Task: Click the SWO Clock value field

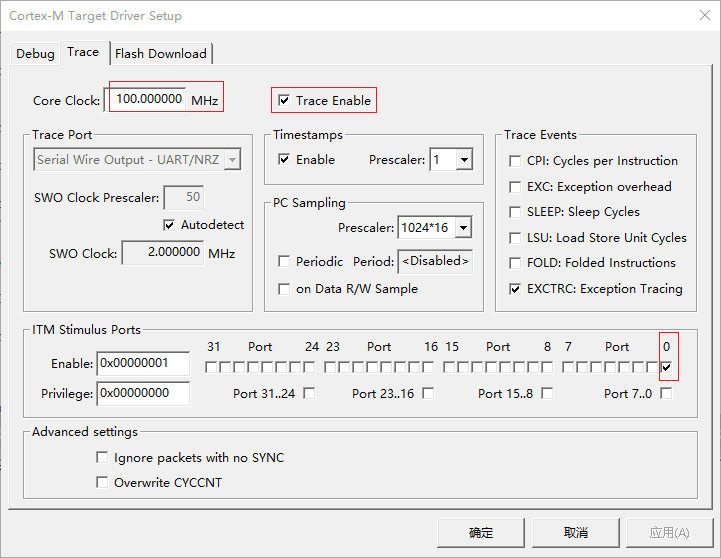Action: 162,252
